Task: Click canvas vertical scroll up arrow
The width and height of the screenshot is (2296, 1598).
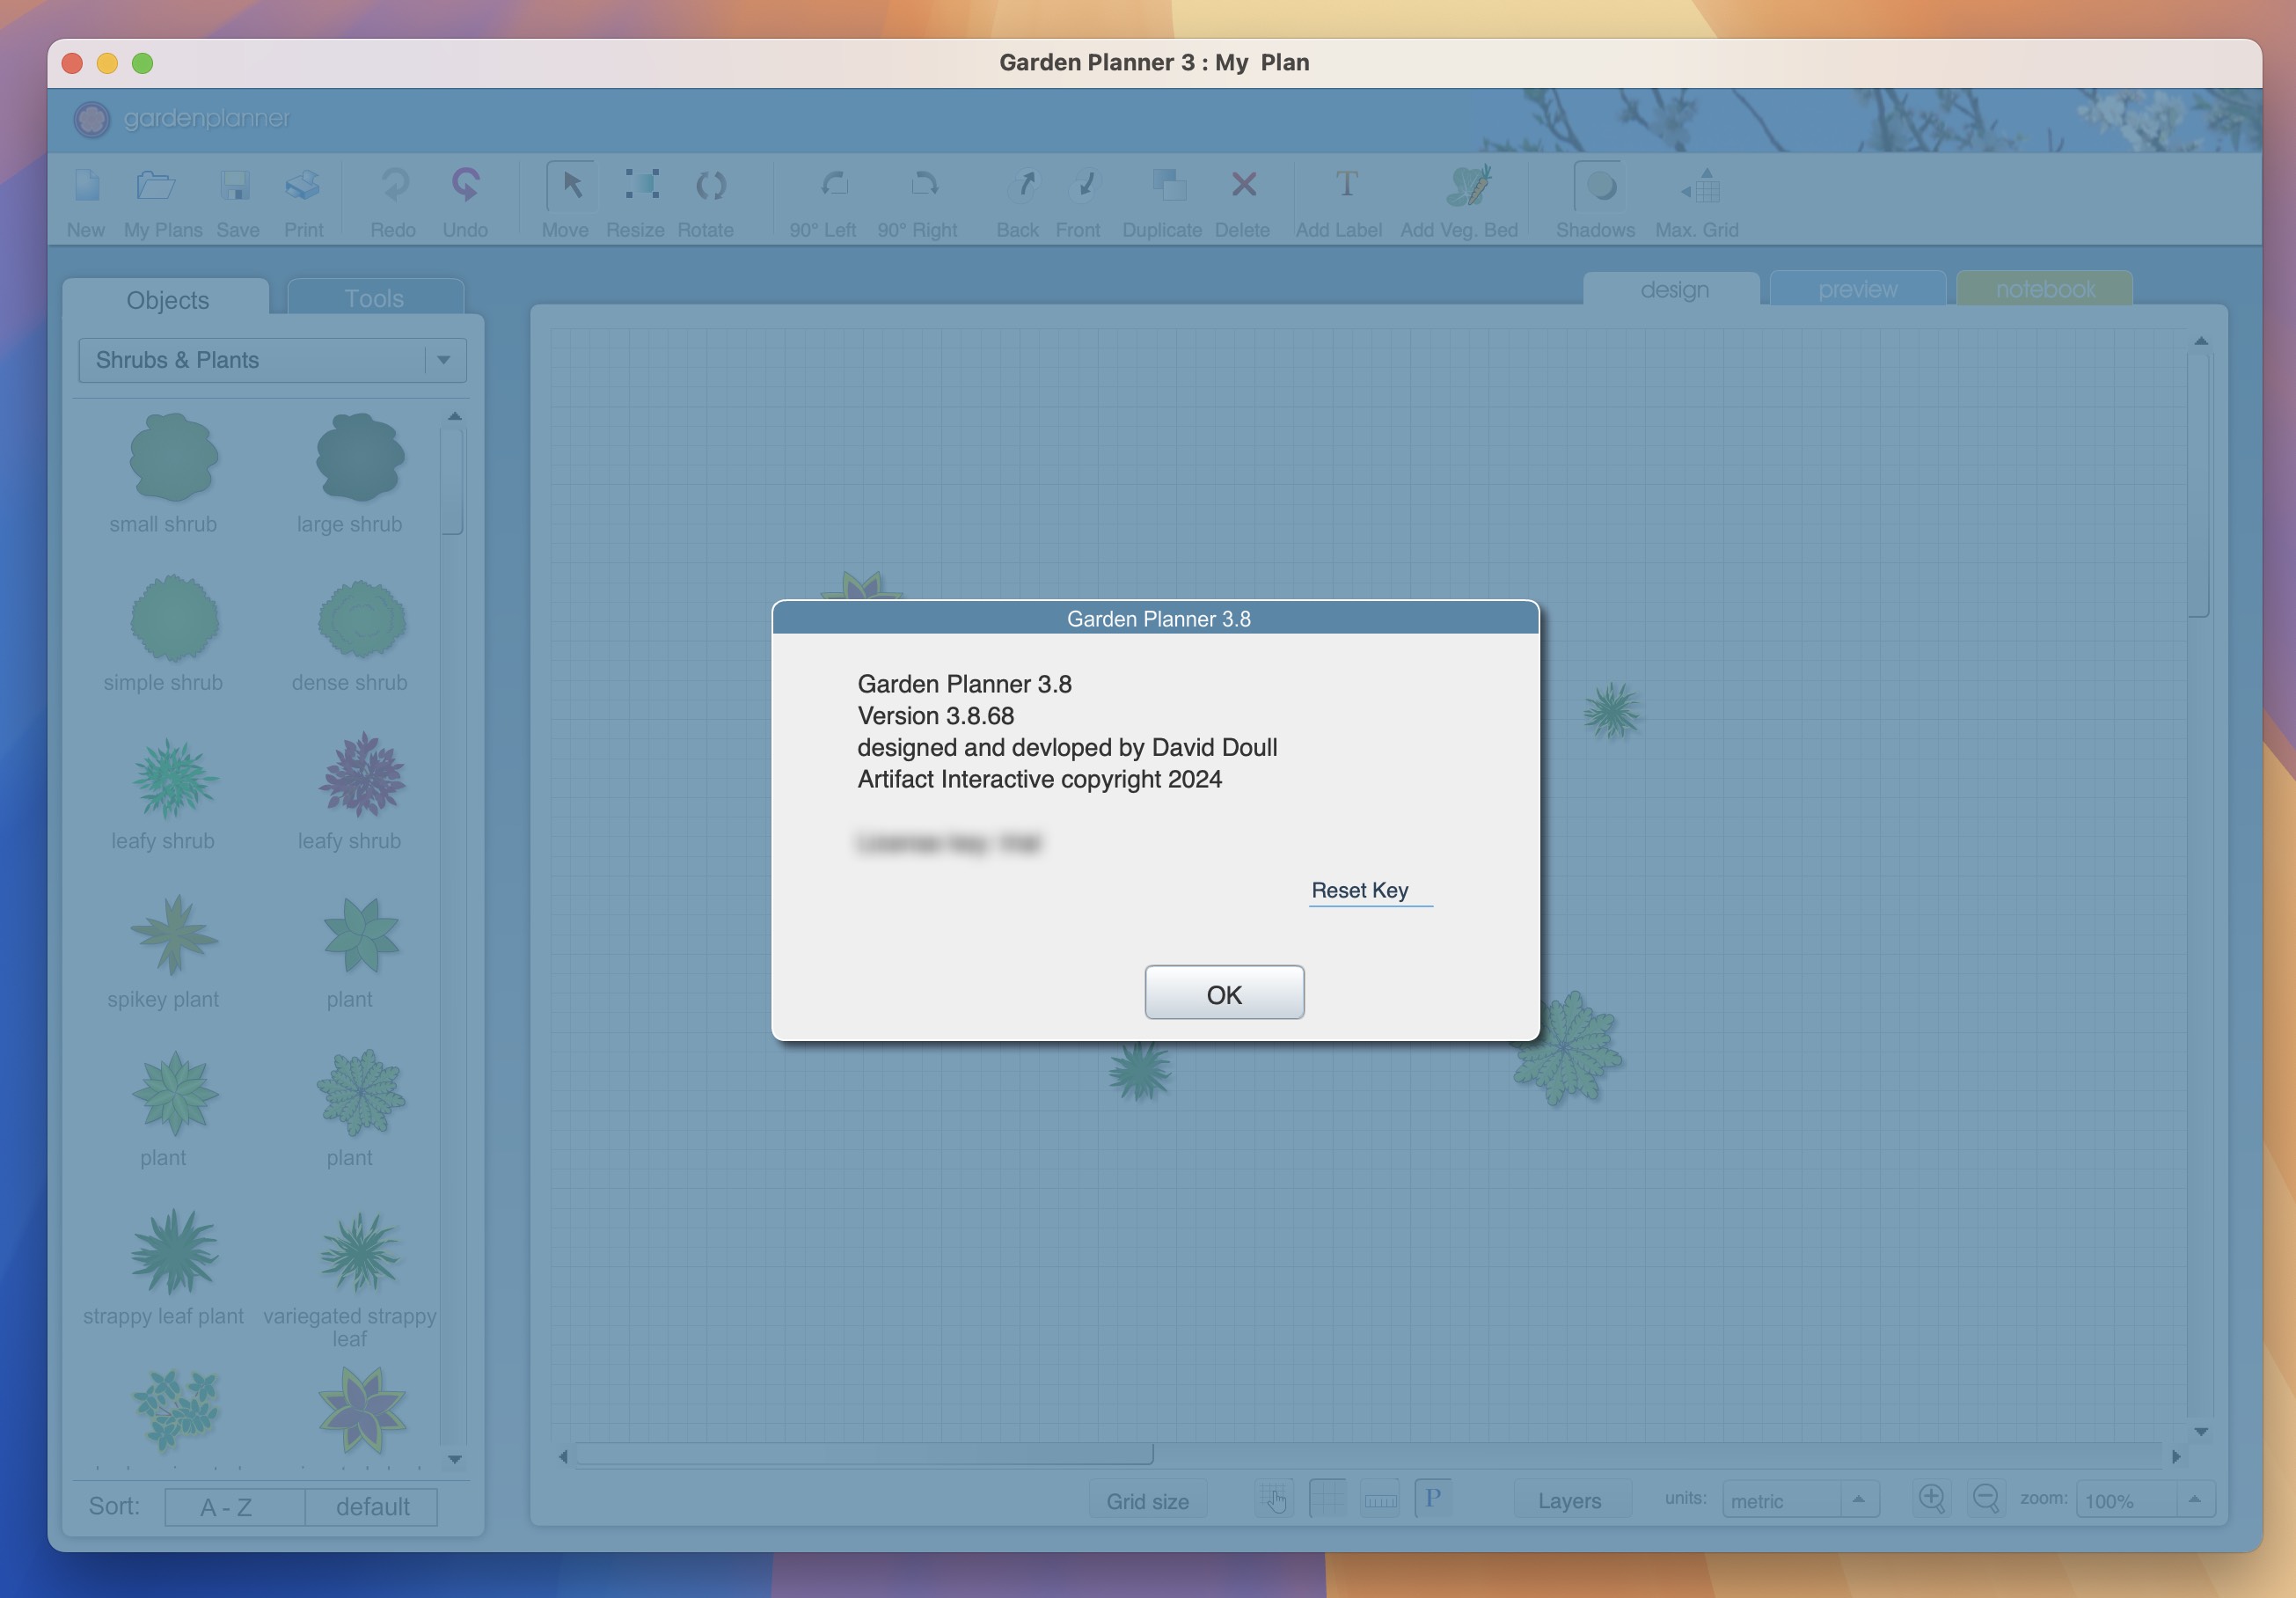Action: click(2200, 341)
